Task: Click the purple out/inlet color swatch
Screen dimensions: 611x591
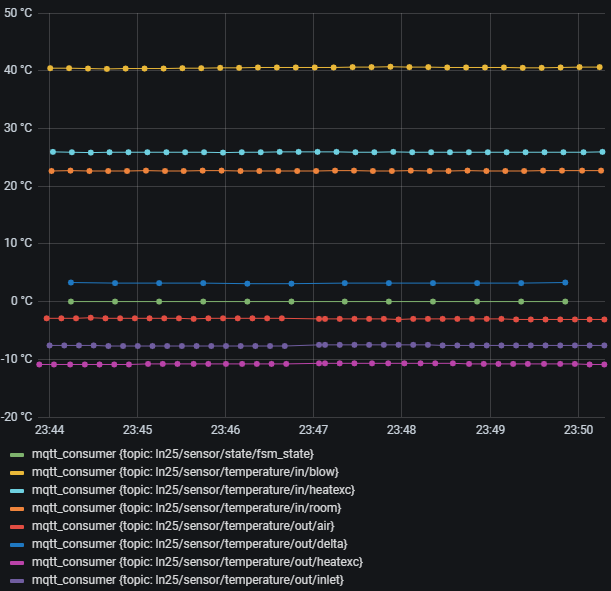Action: (x=16, y=581)
